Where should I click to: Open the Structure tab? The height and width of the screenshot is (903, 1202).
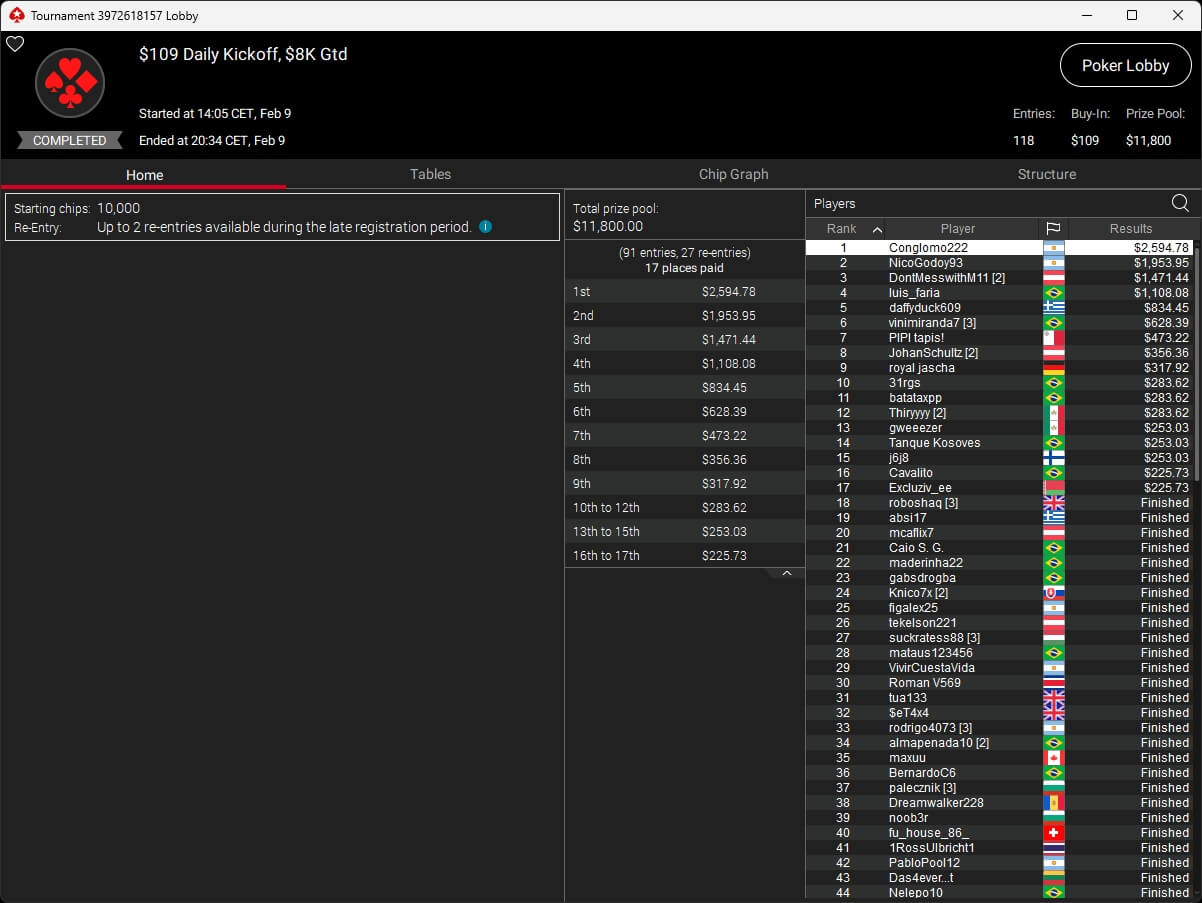(x=1046, y=174)
